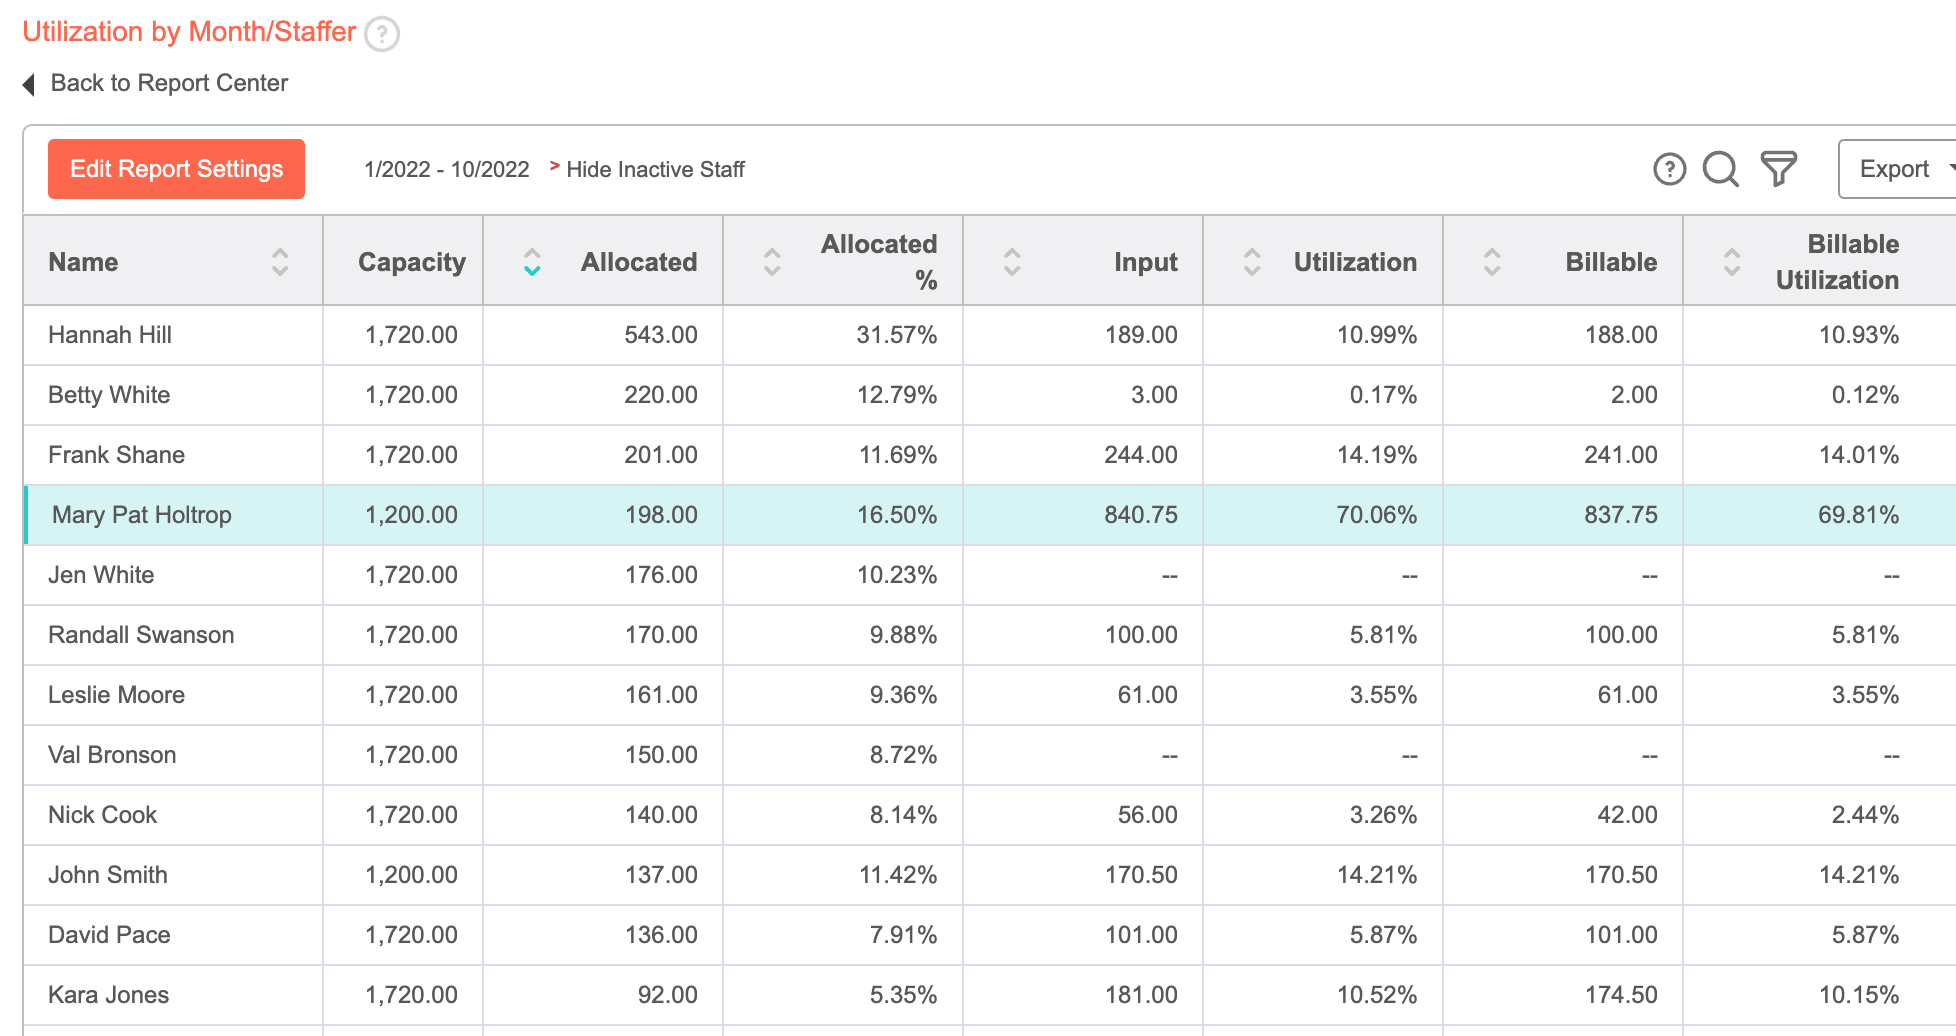Click Mary Pat Holtrop's allocated percent 16.50%
This screenshot has width=1956, height=1036.
897,515
